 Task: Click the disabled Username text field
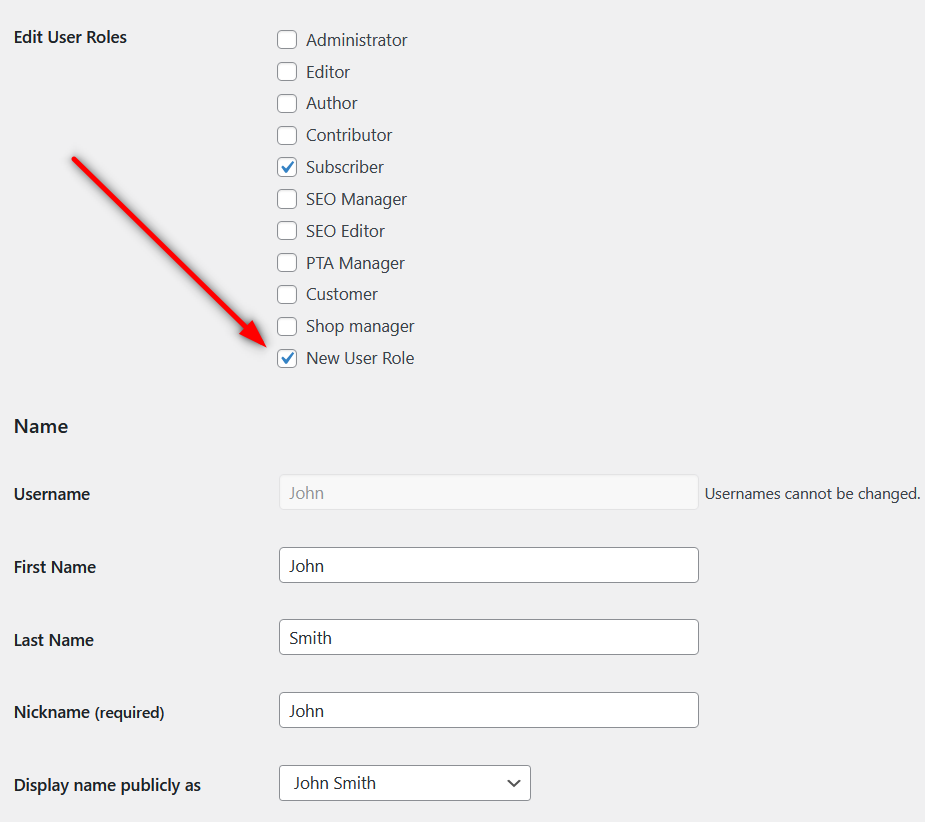click(x=488, y=493)
